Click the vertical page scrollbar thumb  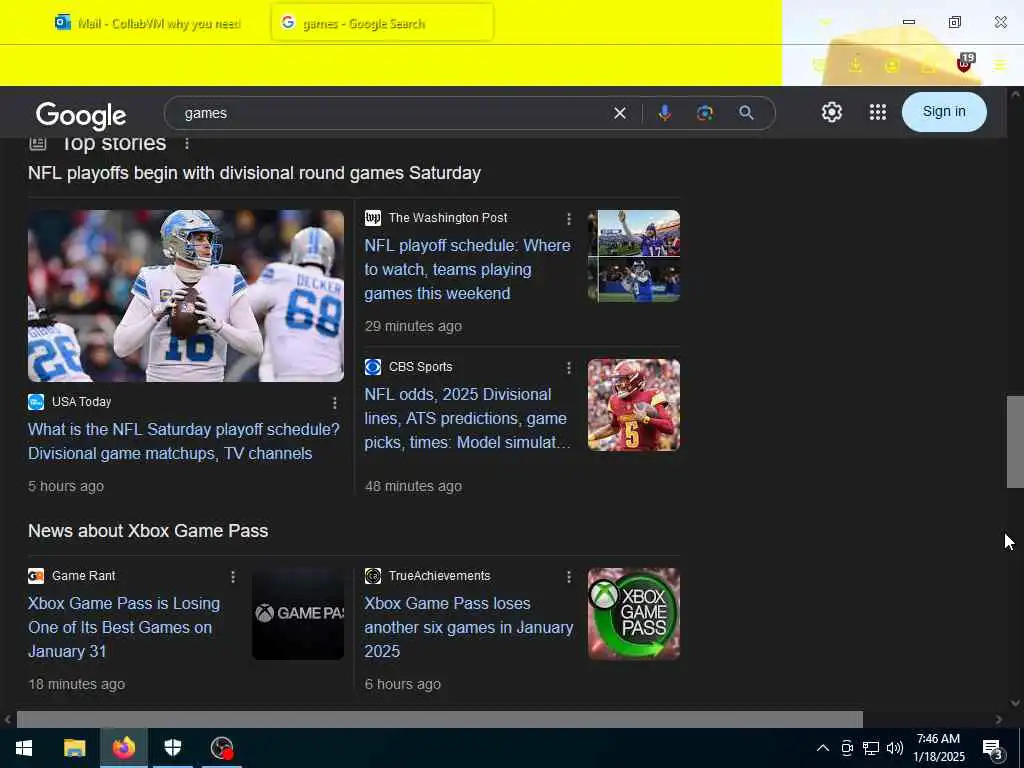(x=1015, y=441)
